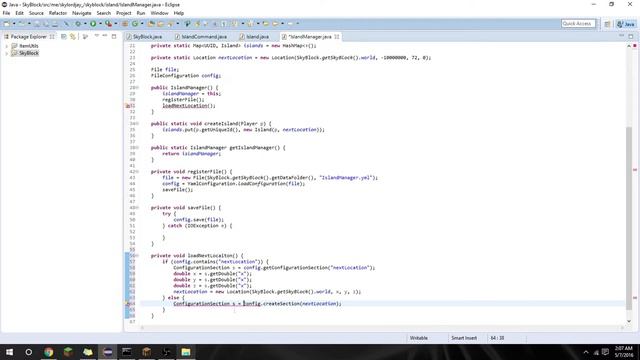Toggle Link with Editor in Package Explorer
Viewport: 640px width, 360px height.
pos(73,37)
